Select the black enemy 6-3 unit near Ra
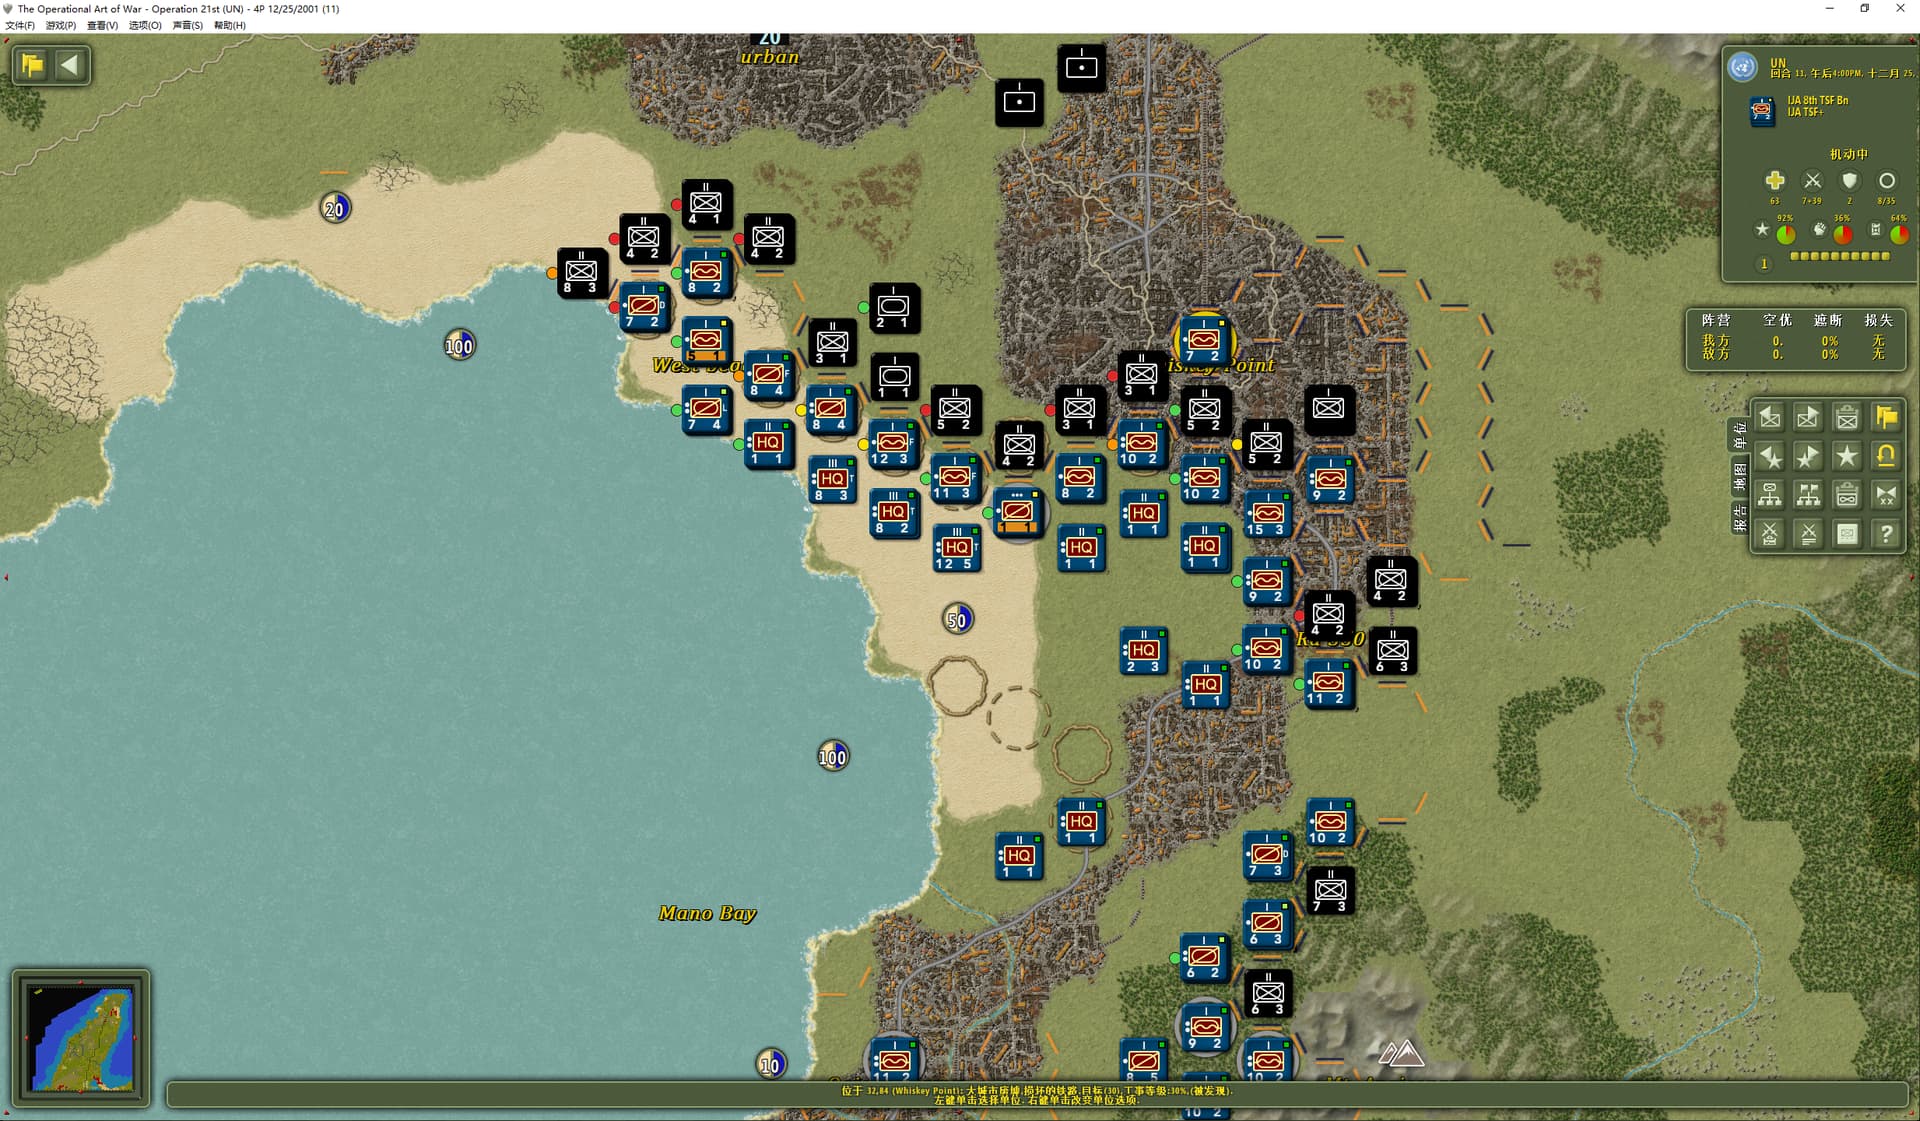 pyautogui.click(x=1391, y=652)
